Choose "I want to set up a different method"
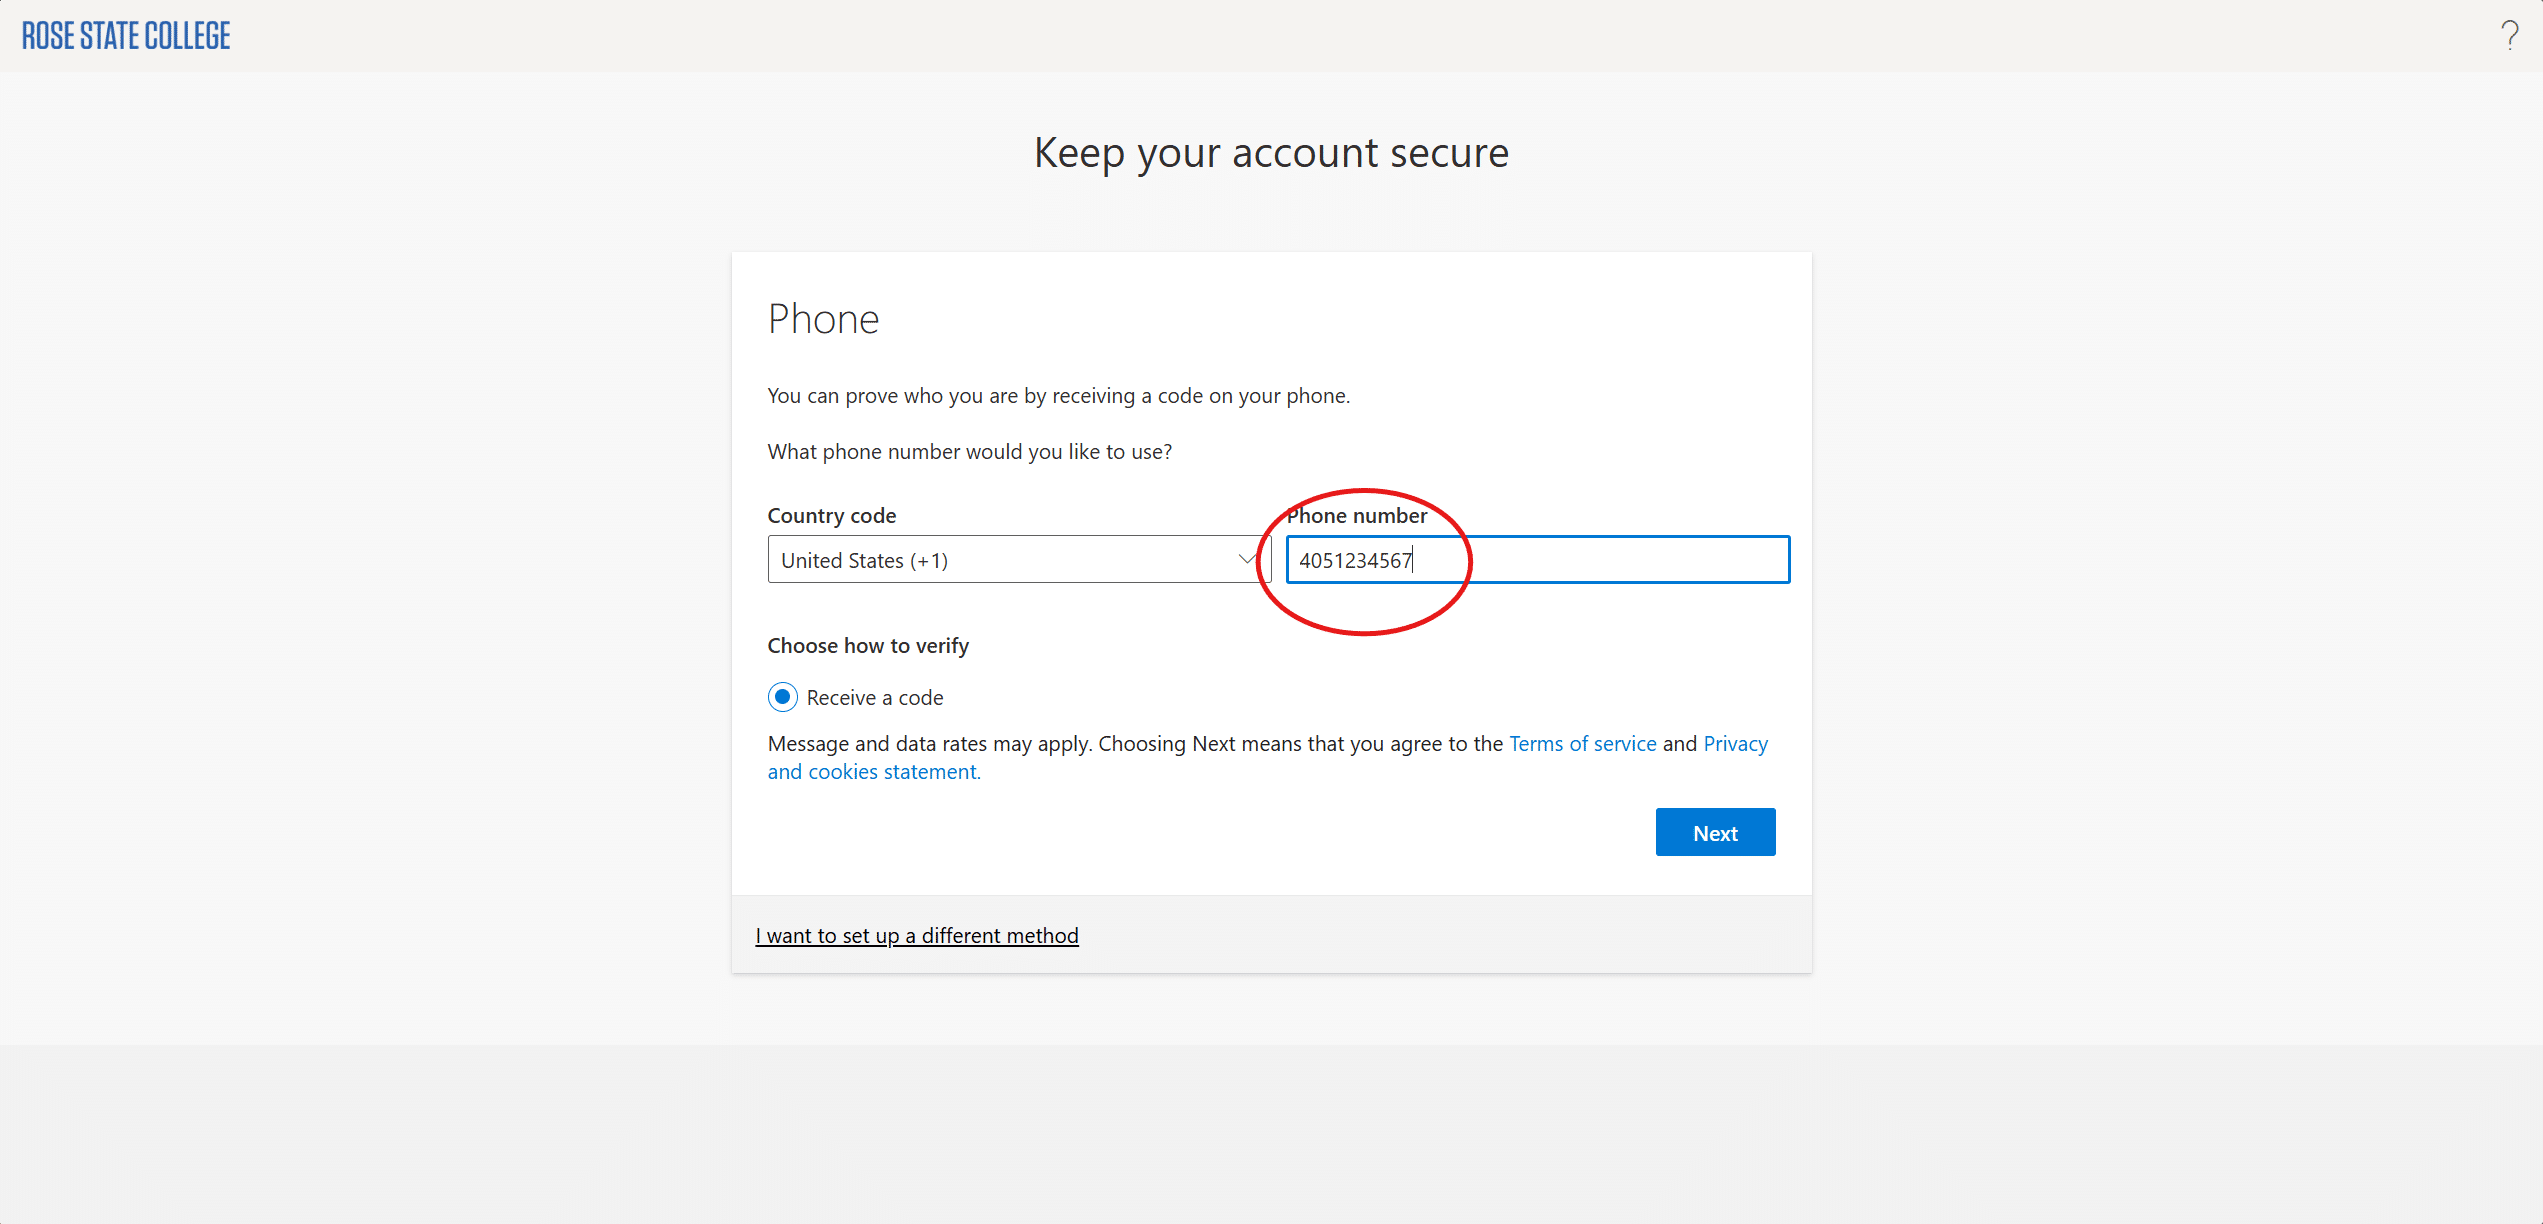 click(916, 936)
